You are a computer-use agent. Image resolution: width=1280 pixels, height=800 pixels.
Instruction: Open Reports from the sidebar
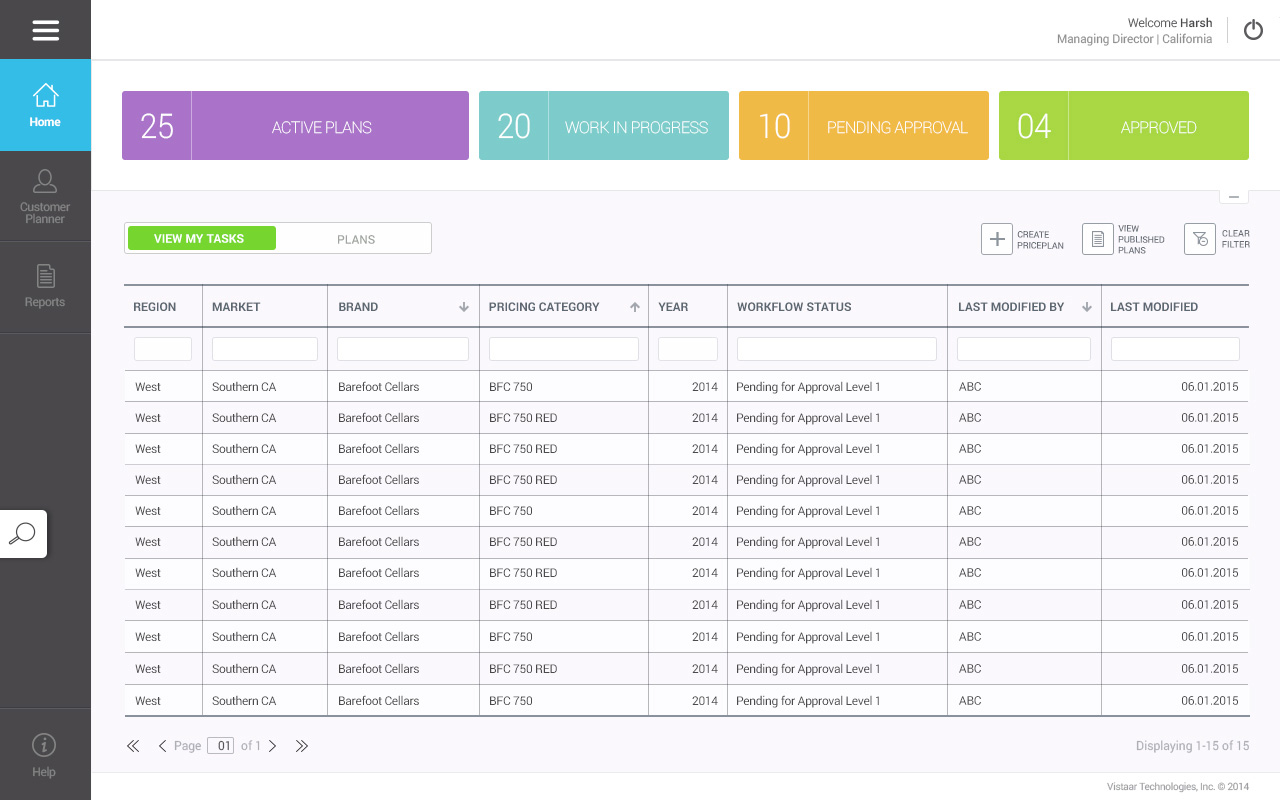pyautogui.click(x=45, y=287)
